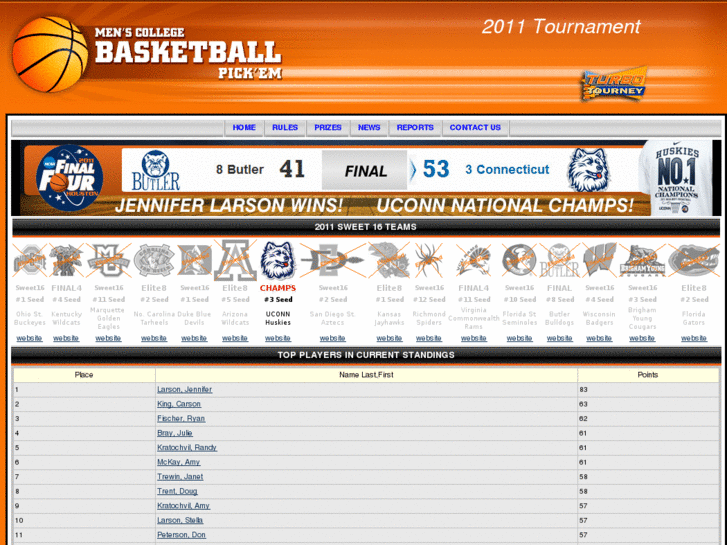Open player Larson, Jennifer
Image resolution: width=727 pixels, height=545 pixels.
(x=185, y=390)
